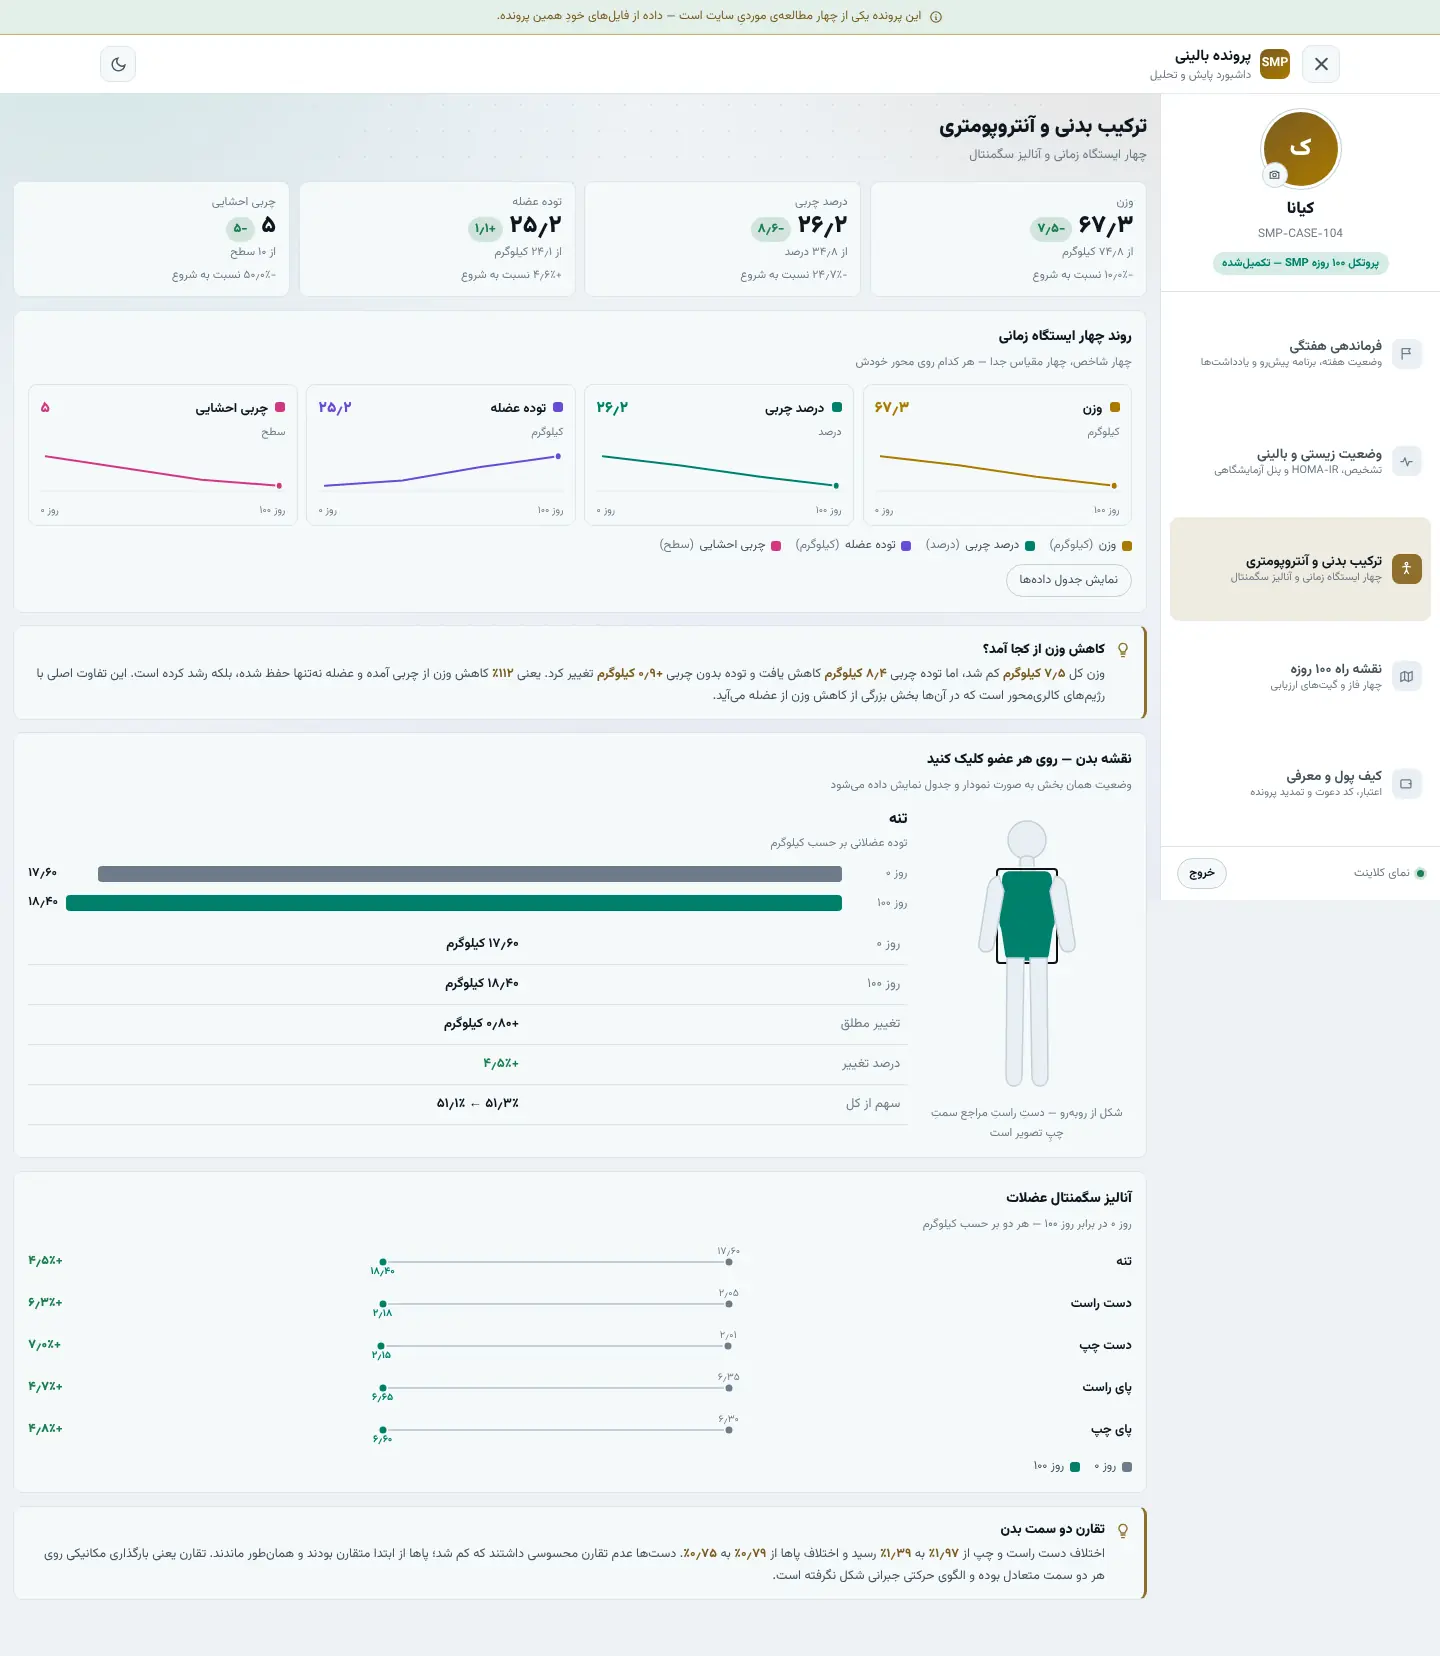Image resolution: width=1440 pixels, height=1656 pixels.
Task: Click the 'نمایش جدول داده‌ها' button
Action: click(x=1068, y=580)
